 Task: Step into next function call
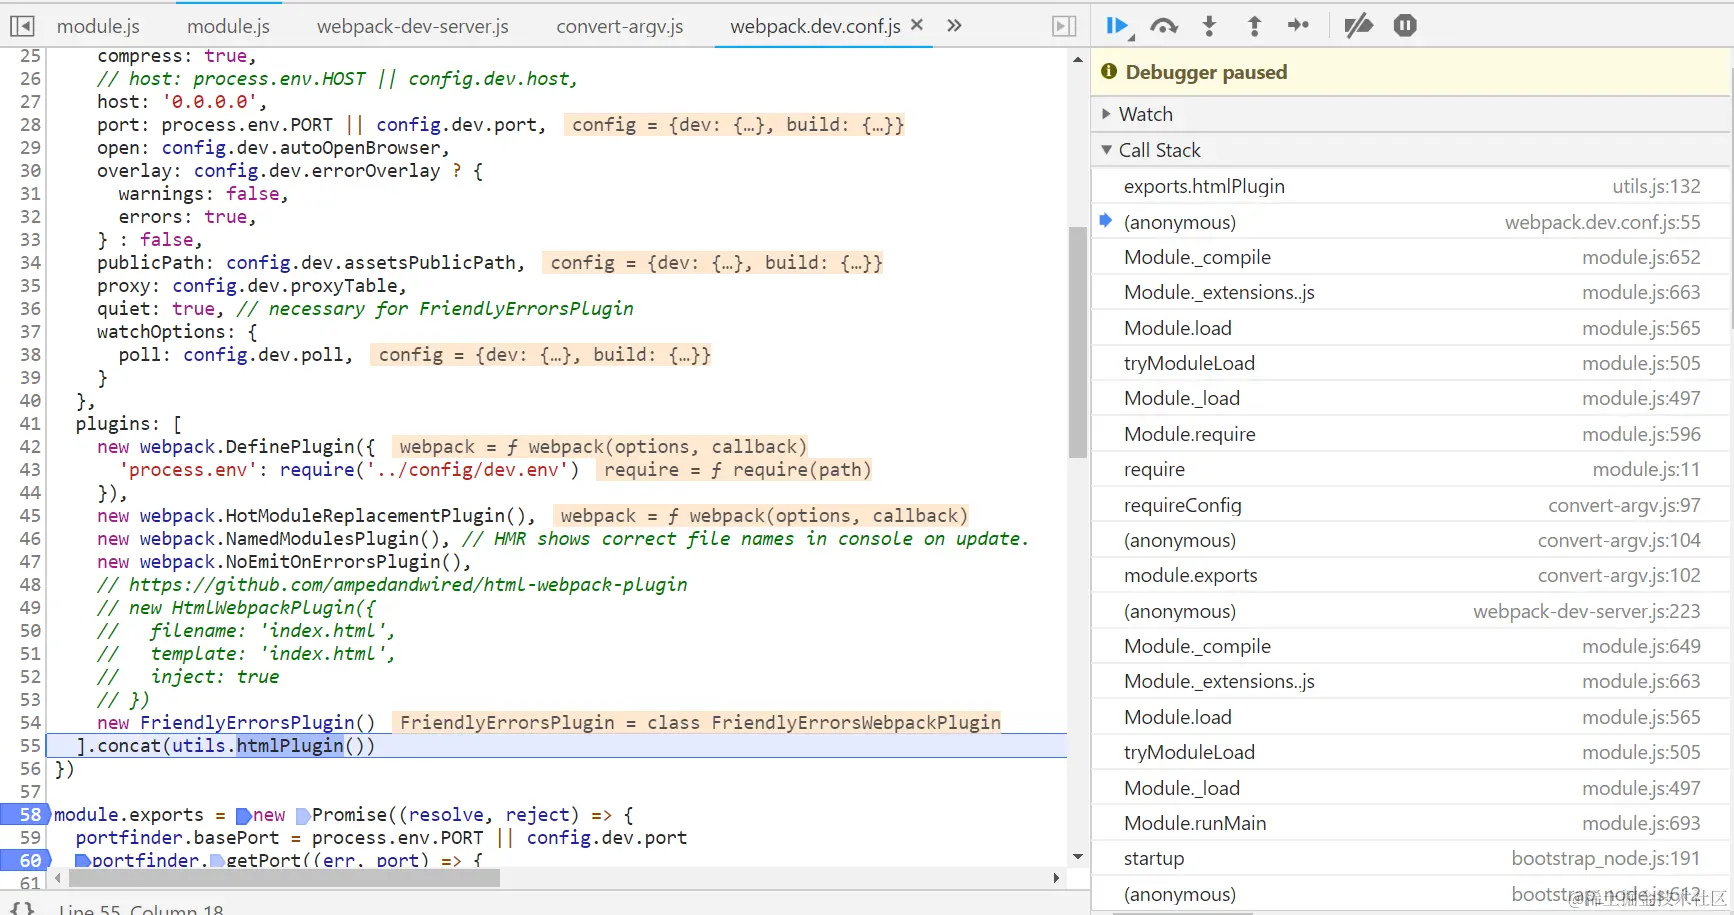tap(1209, 26)
